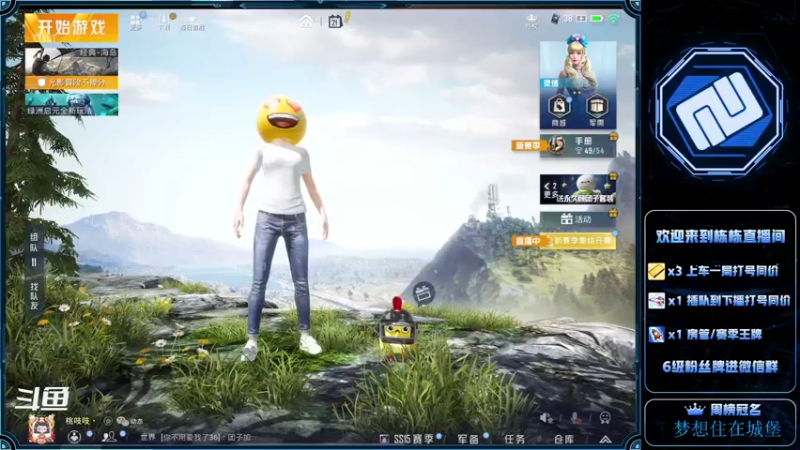This screenshot has height=450, width=800.
Task: Open the emote face icon
Action: (605, 418)
